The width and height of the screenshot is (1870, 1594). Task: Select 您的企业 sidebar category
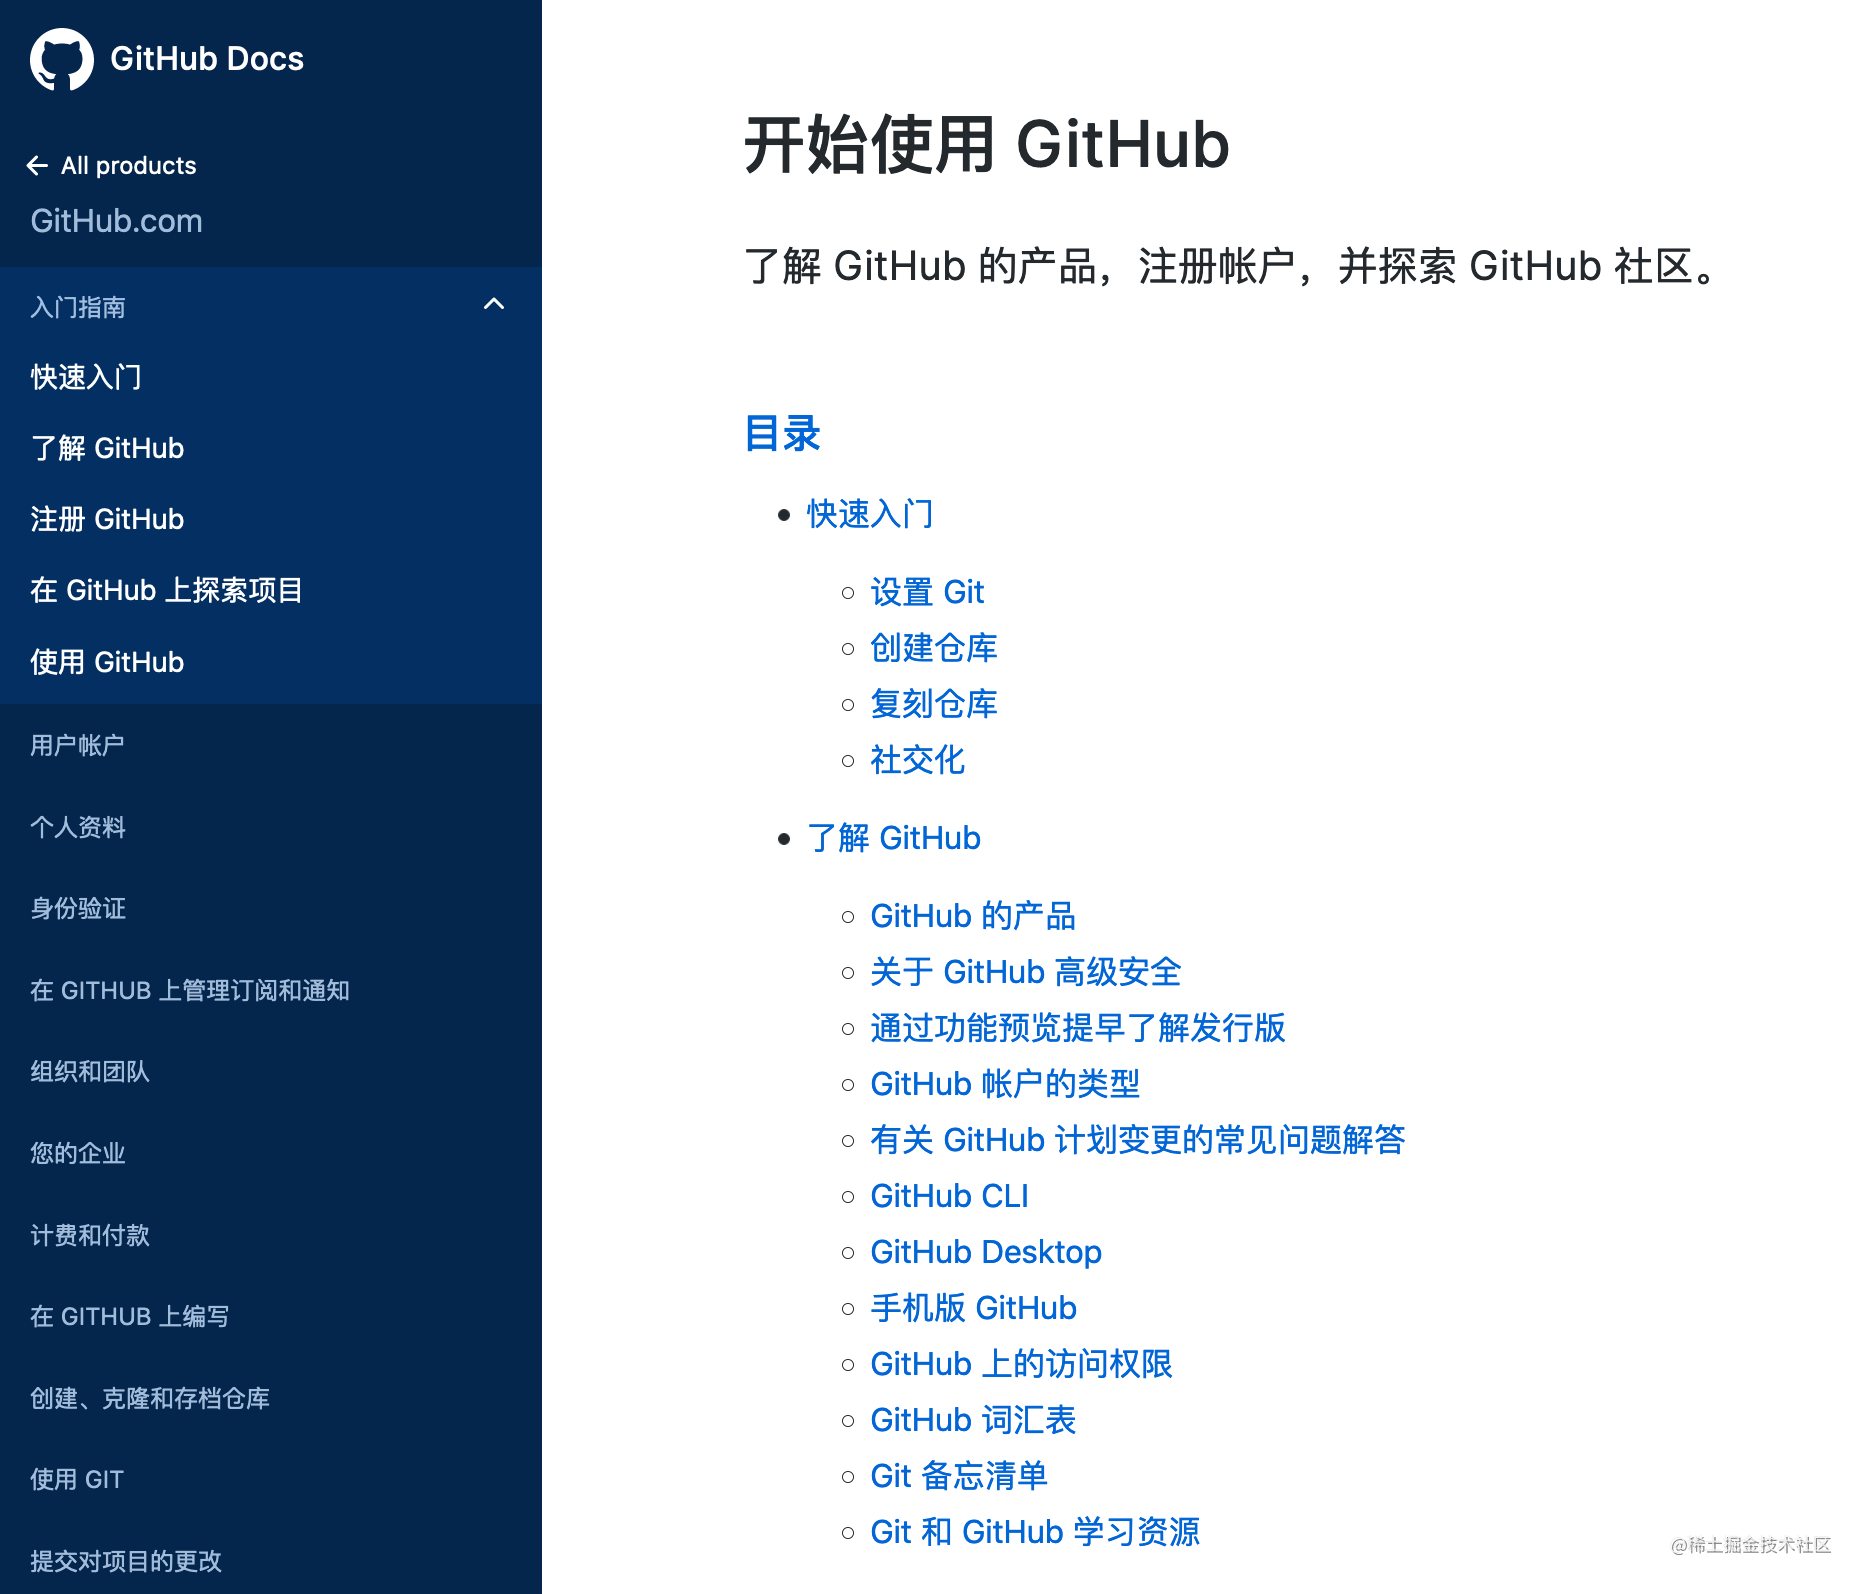pyautogui.click(x=78, y=1153)
